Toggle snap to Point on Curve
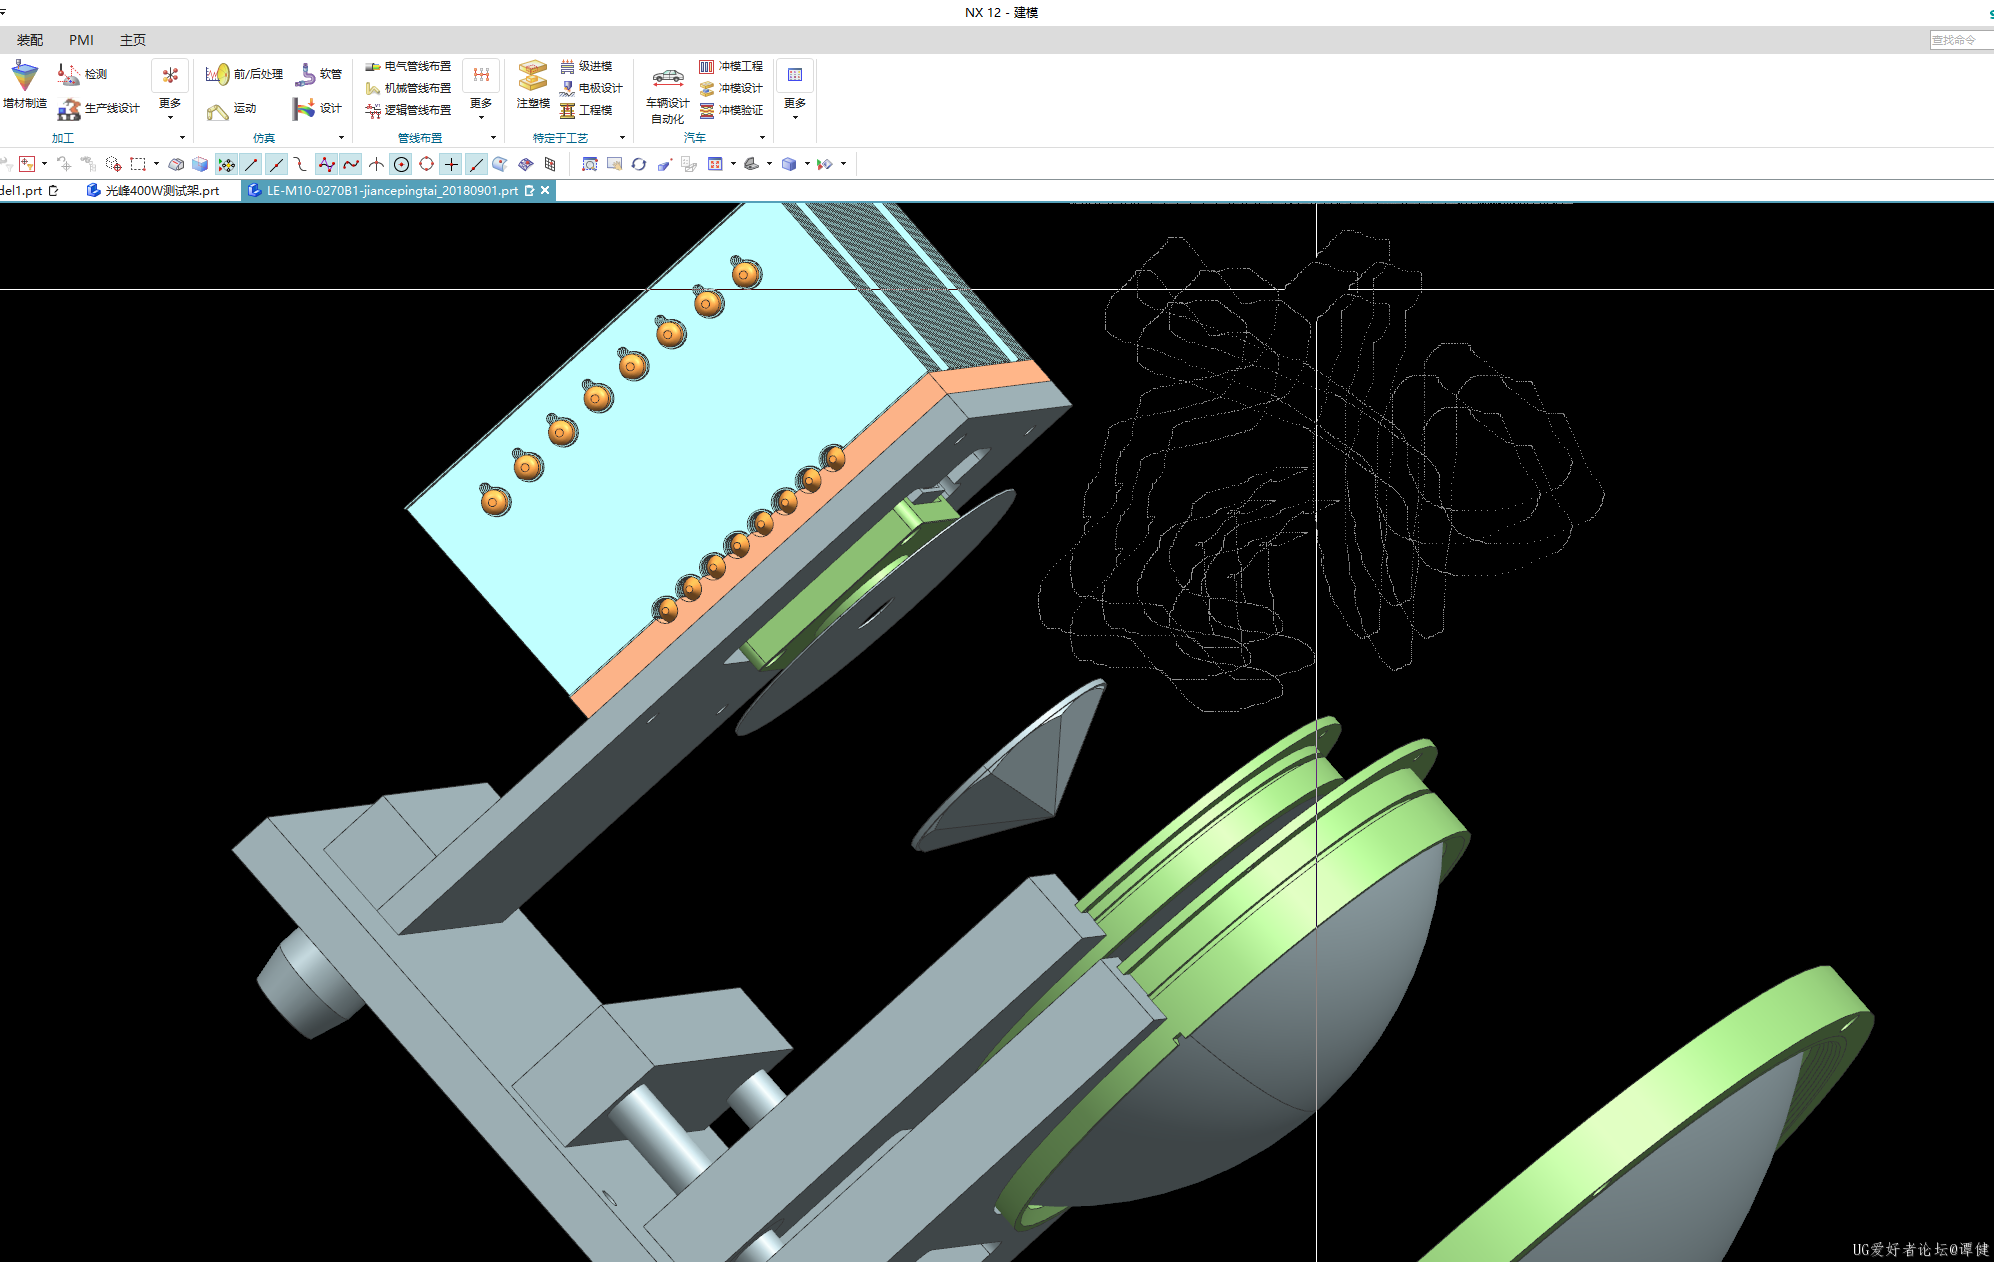This screenshot has height=1262, width=1994. pos(476,164)
